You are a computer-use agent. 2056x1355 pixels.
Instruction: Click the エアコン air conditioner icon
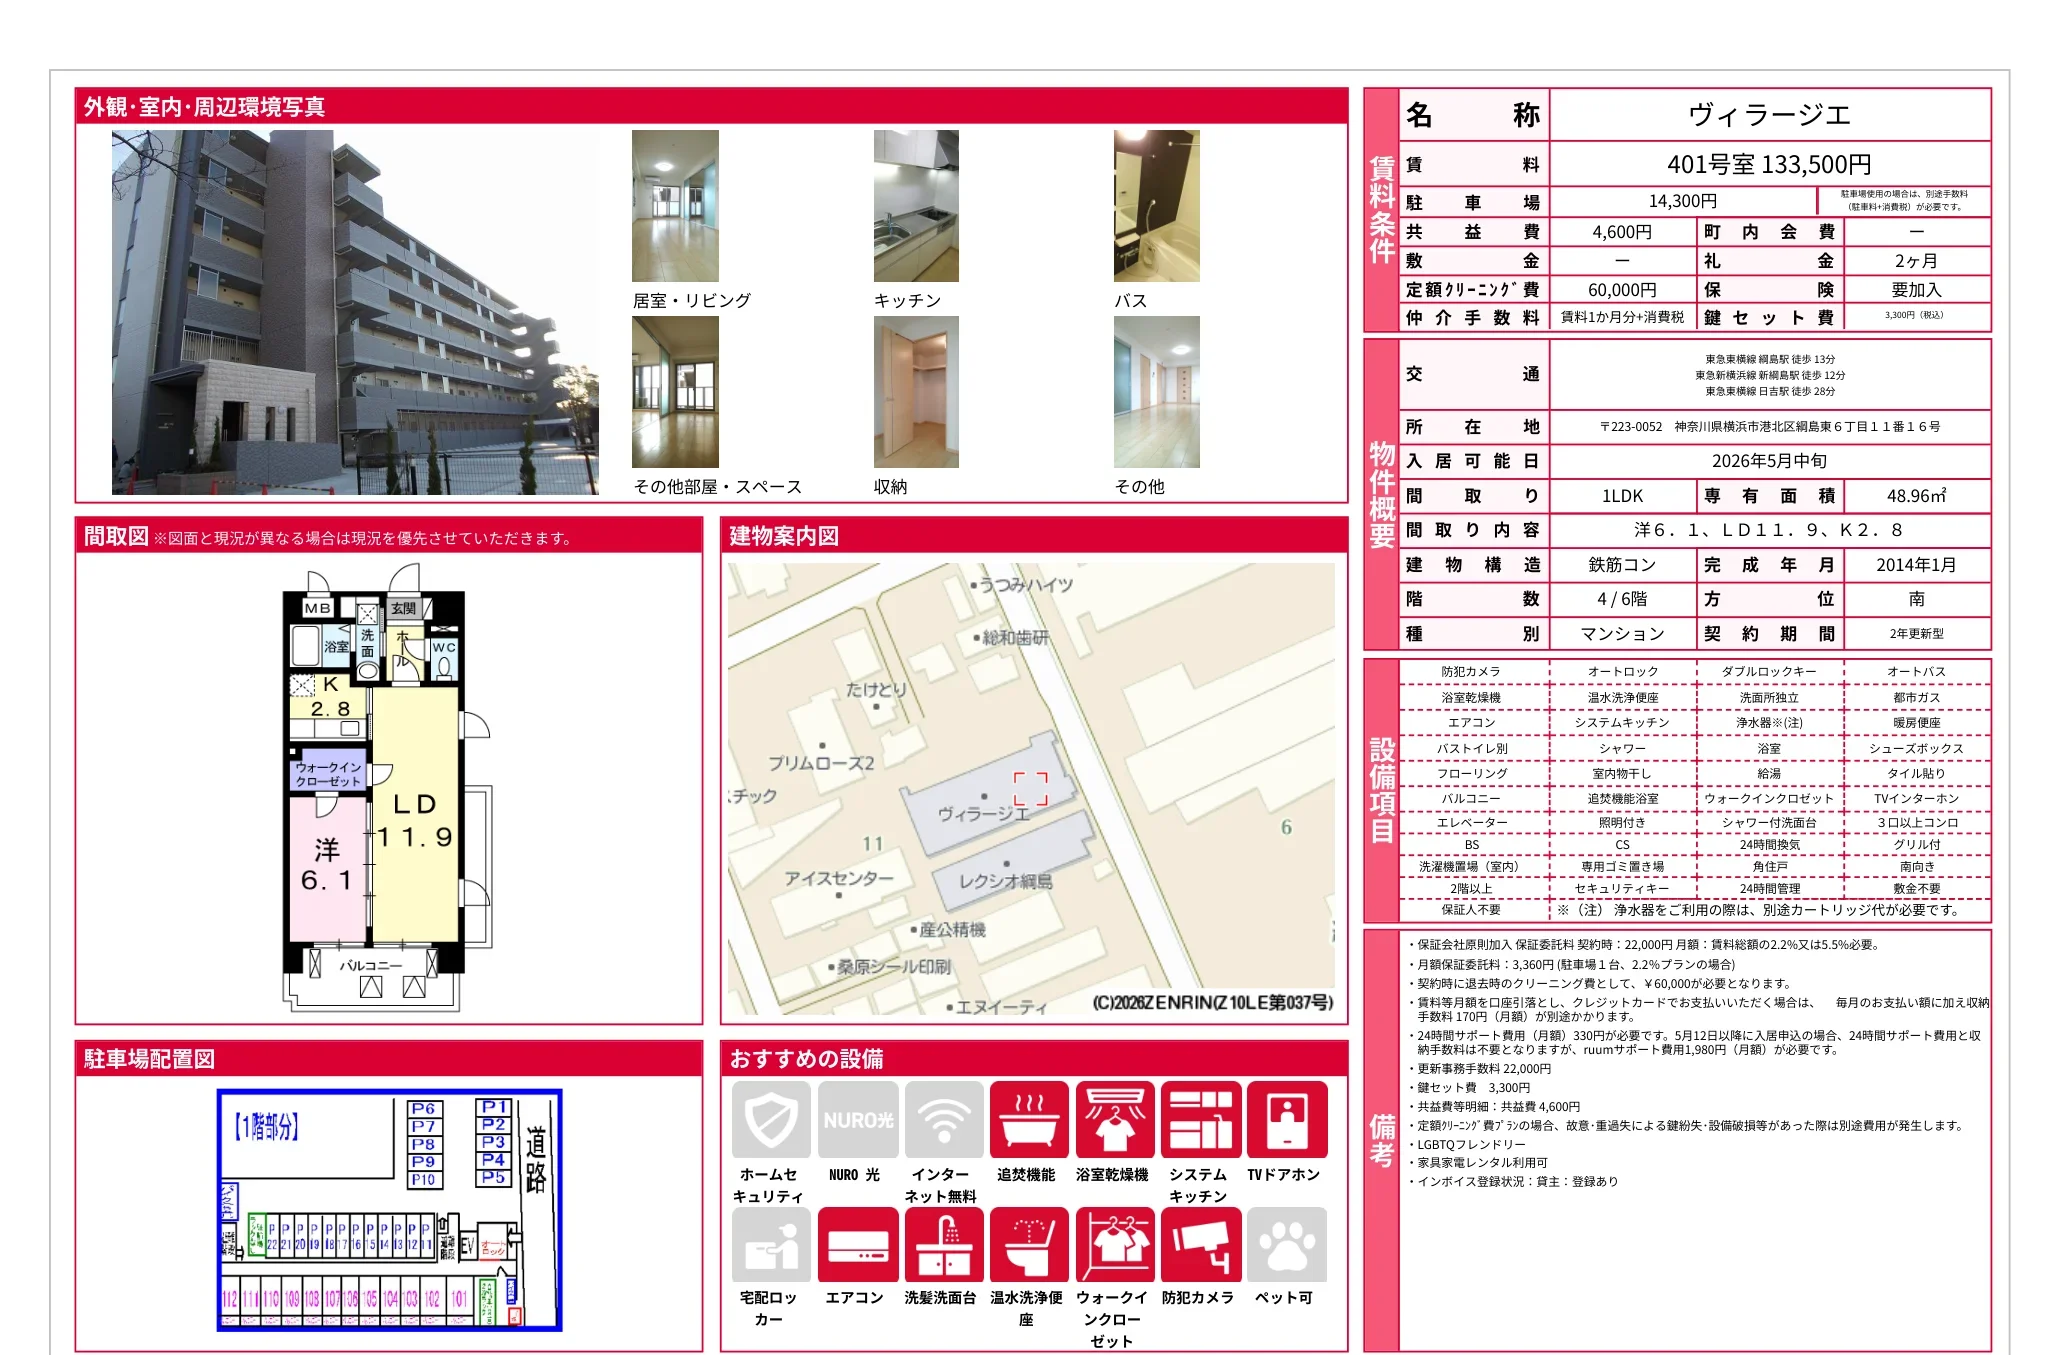point(857,1244)
